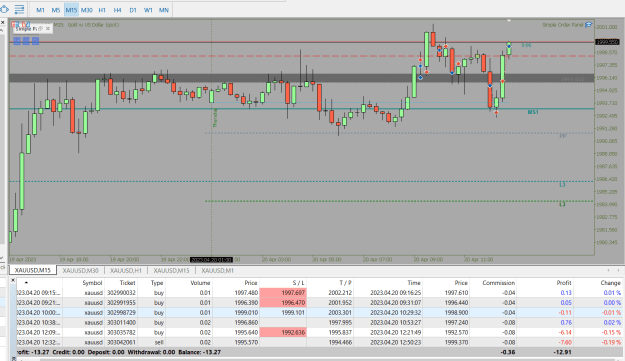Click the third blue button on the chart panel
The image size is (625, 361).
click(35, 41)
